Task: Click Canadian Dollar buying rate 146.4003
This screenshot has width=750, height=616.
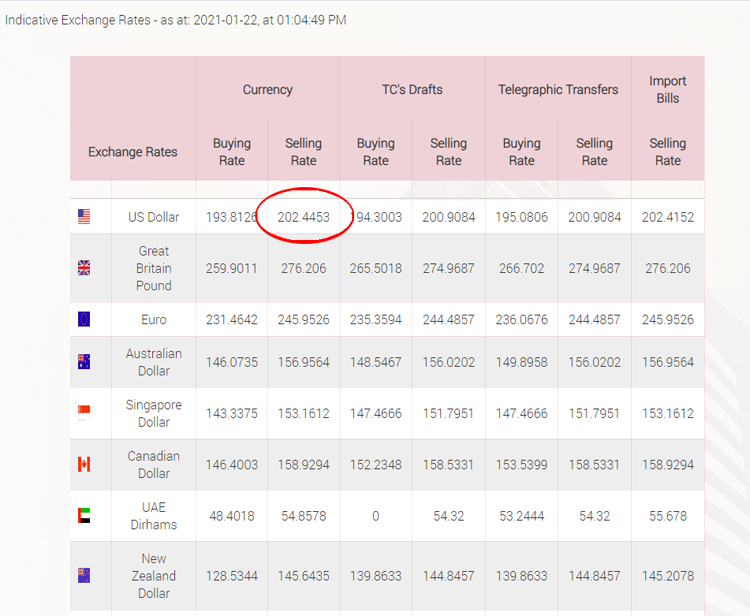Action: pos(232,464)
